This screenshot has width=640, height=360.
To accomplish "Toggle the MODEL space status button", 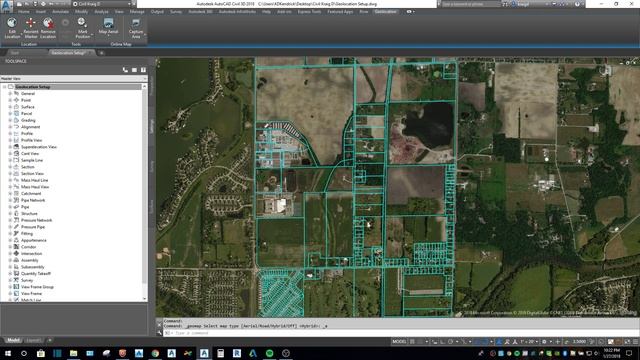I will coord(399,341).
